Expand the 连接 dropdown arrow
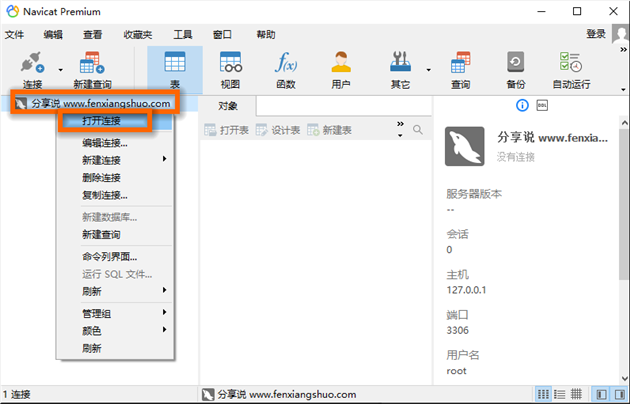Image resolution: width=630 pixels, height=404 pixels. point(60,70)
